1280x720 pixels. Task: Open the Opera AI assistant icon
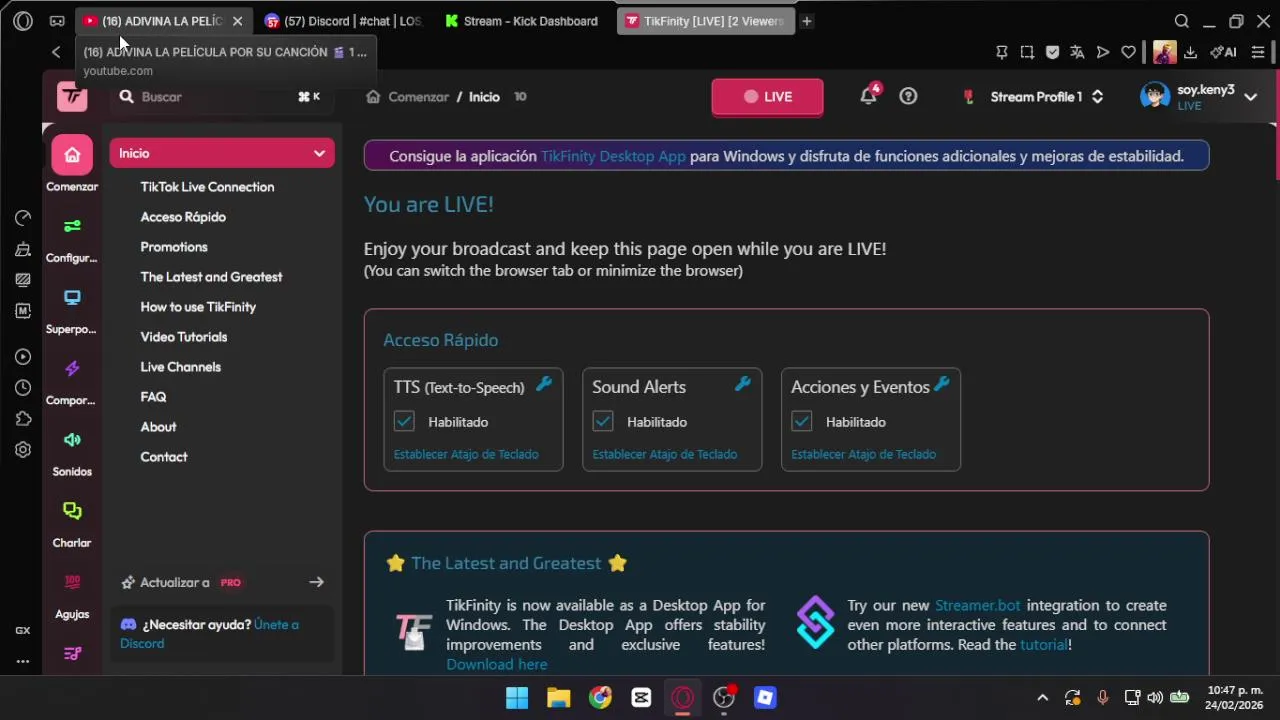(x=1223, y=52)
